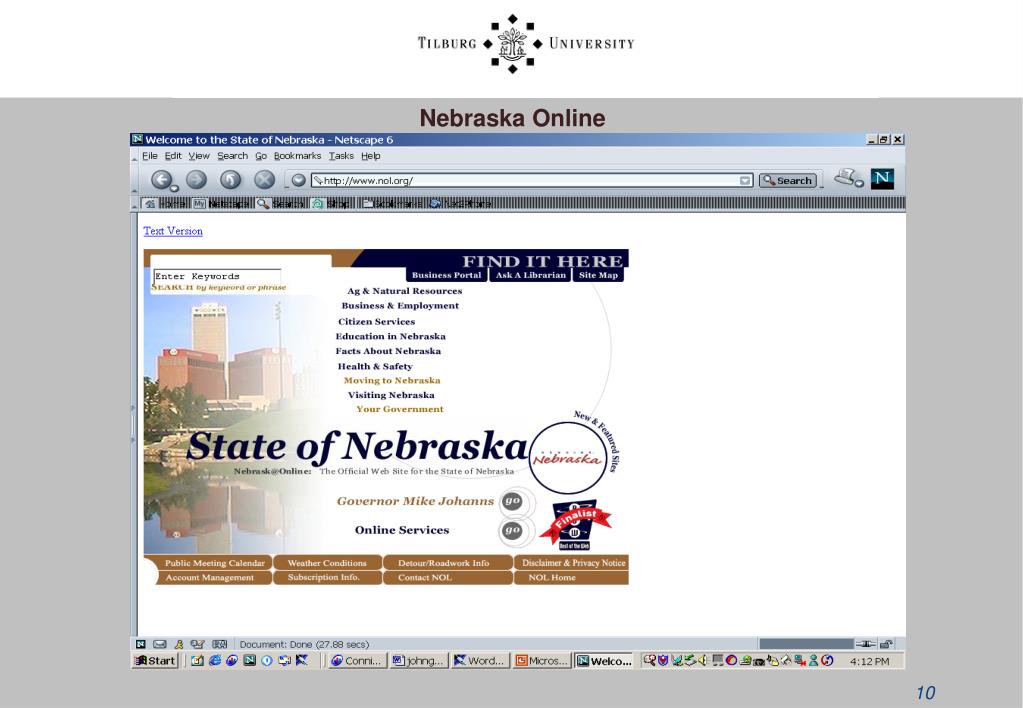
Task: Click the round Nebraska featured sites logo
Action: pyautogui.click(x=568, y=457)
